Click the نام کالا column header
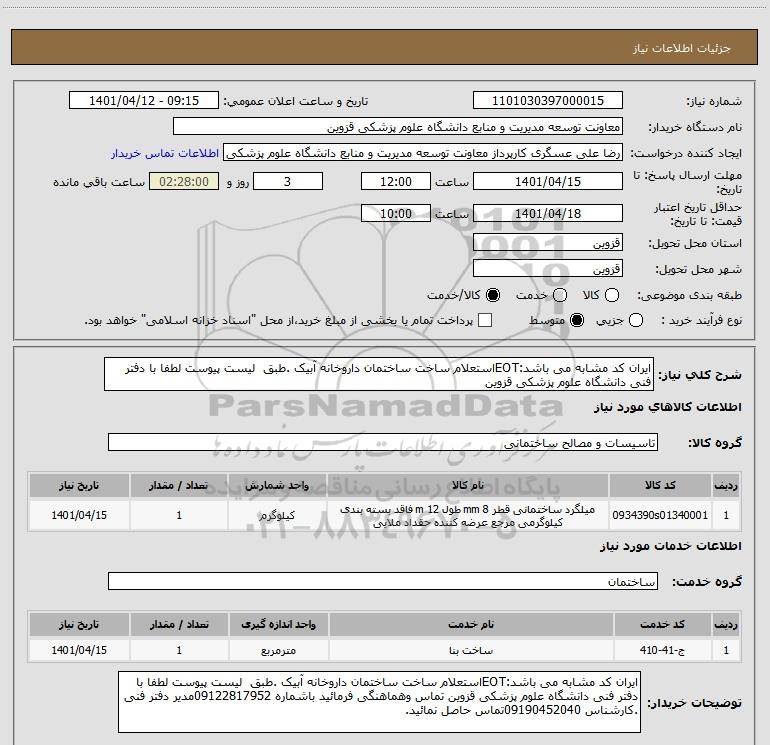 pos(468,486)
